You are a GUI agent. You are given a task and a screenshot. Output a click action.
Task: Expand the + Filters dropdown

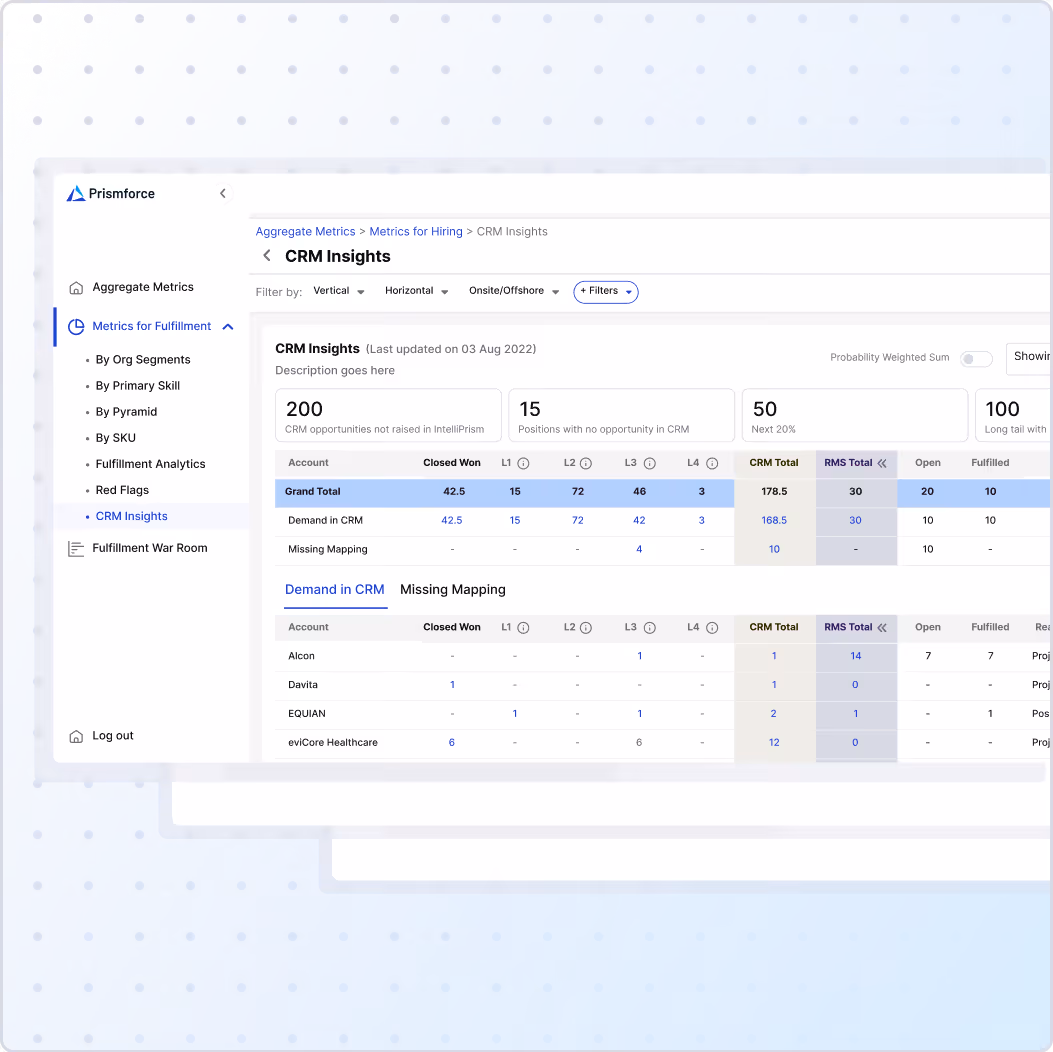tap(605, 291)
